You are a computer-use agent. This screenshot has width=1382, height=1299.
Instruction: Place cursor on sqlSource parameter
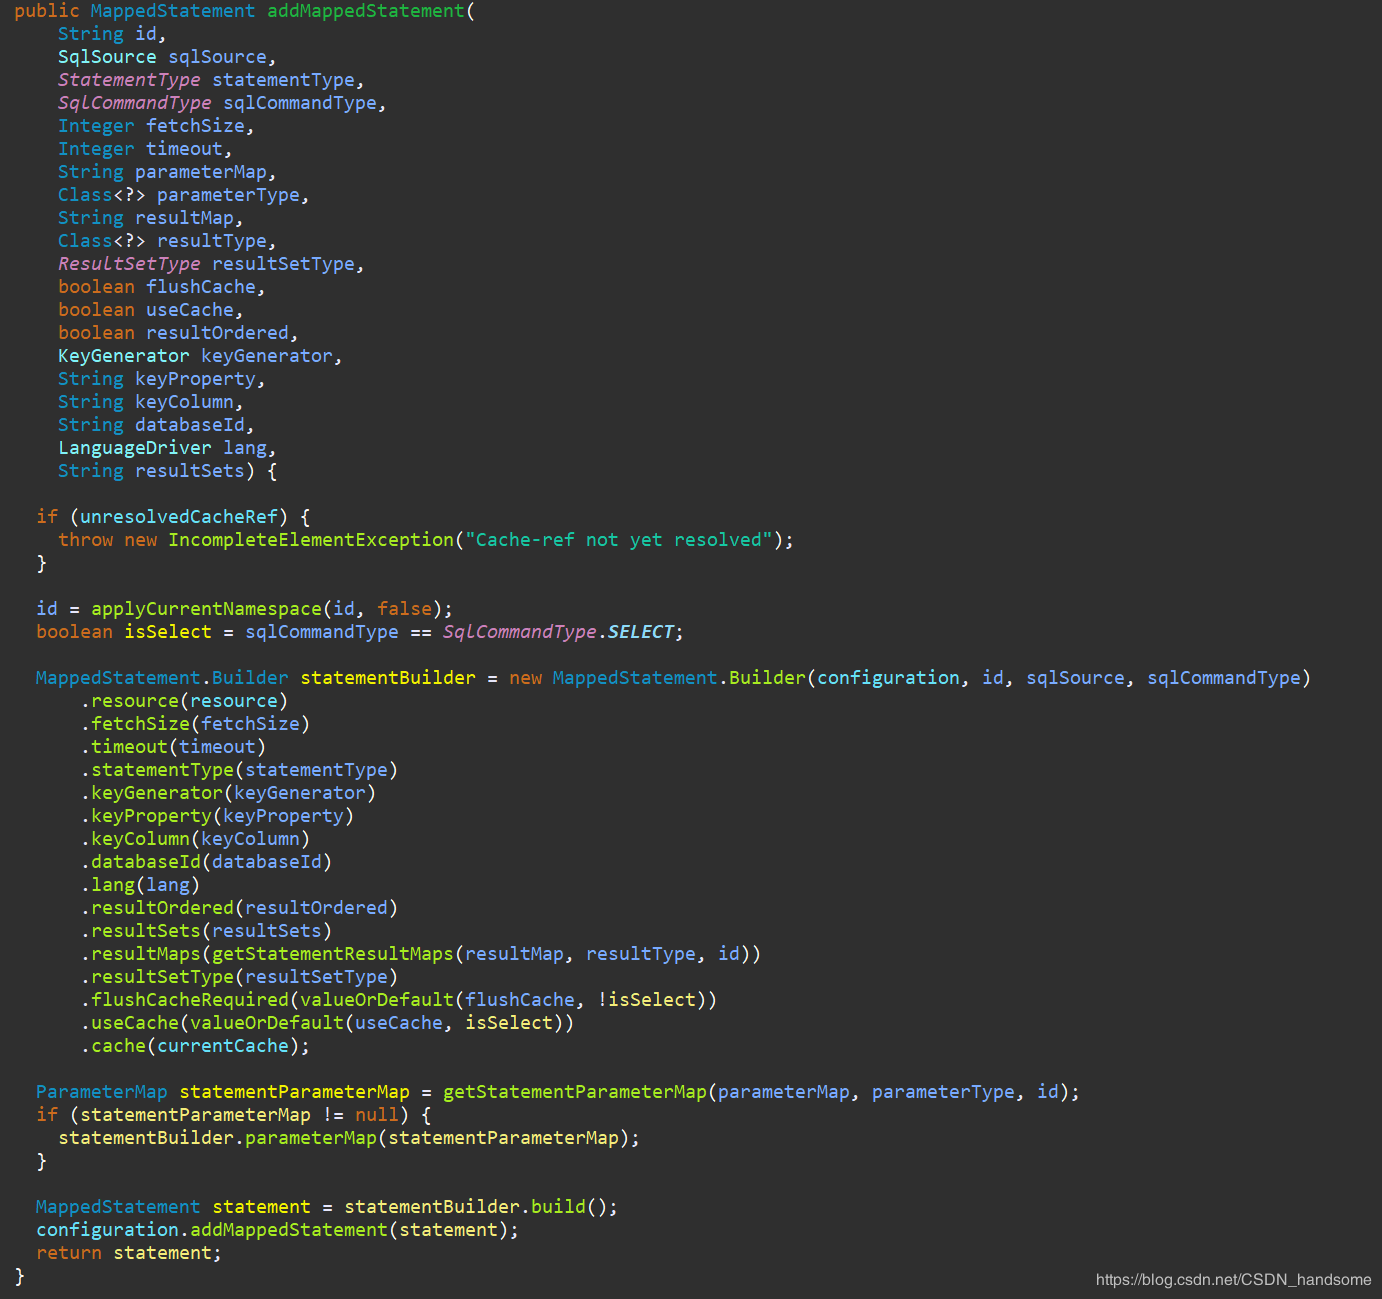click(217, 57)
